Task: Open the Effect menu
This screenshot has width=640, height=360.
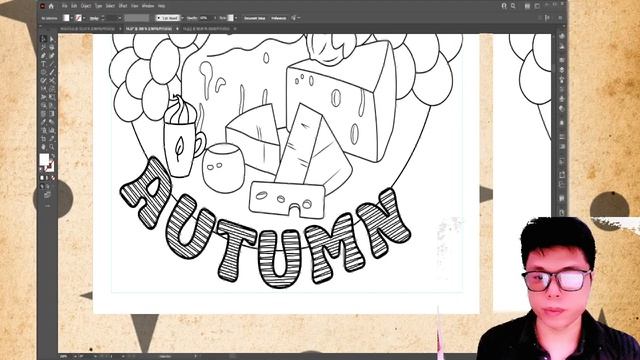Action: click(123, 6)
